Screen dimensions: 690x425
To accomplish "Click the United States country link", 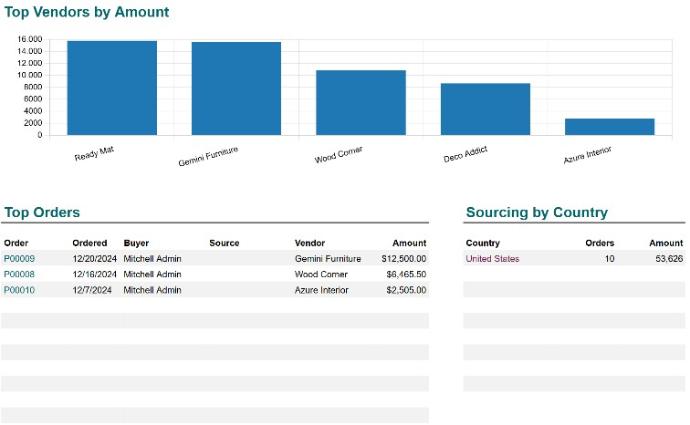I will click(x=492, y=259).
